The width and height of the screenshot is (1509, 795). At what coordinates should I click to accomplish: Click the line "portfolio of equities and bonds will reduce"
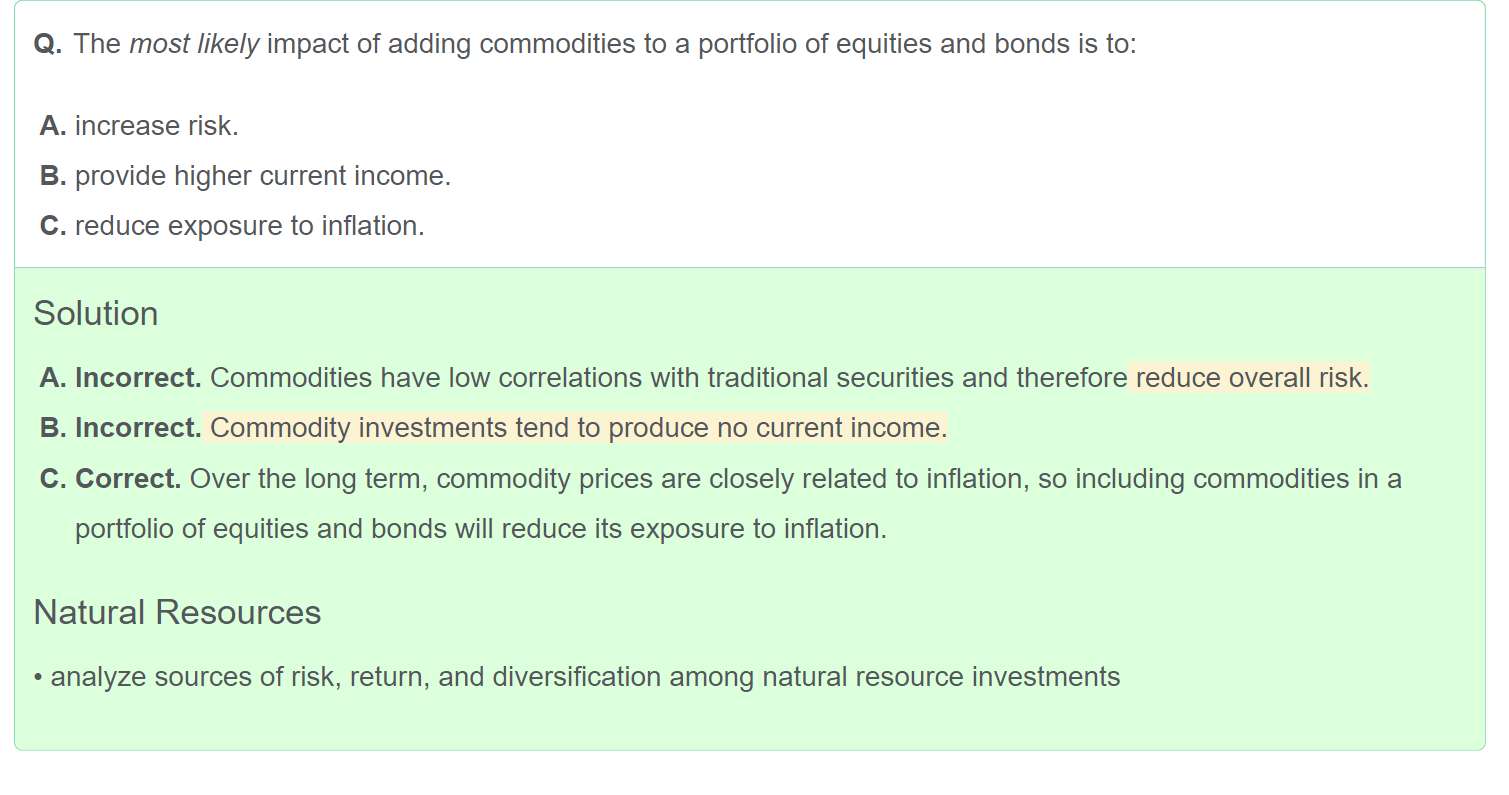click(x=480, y=528)
